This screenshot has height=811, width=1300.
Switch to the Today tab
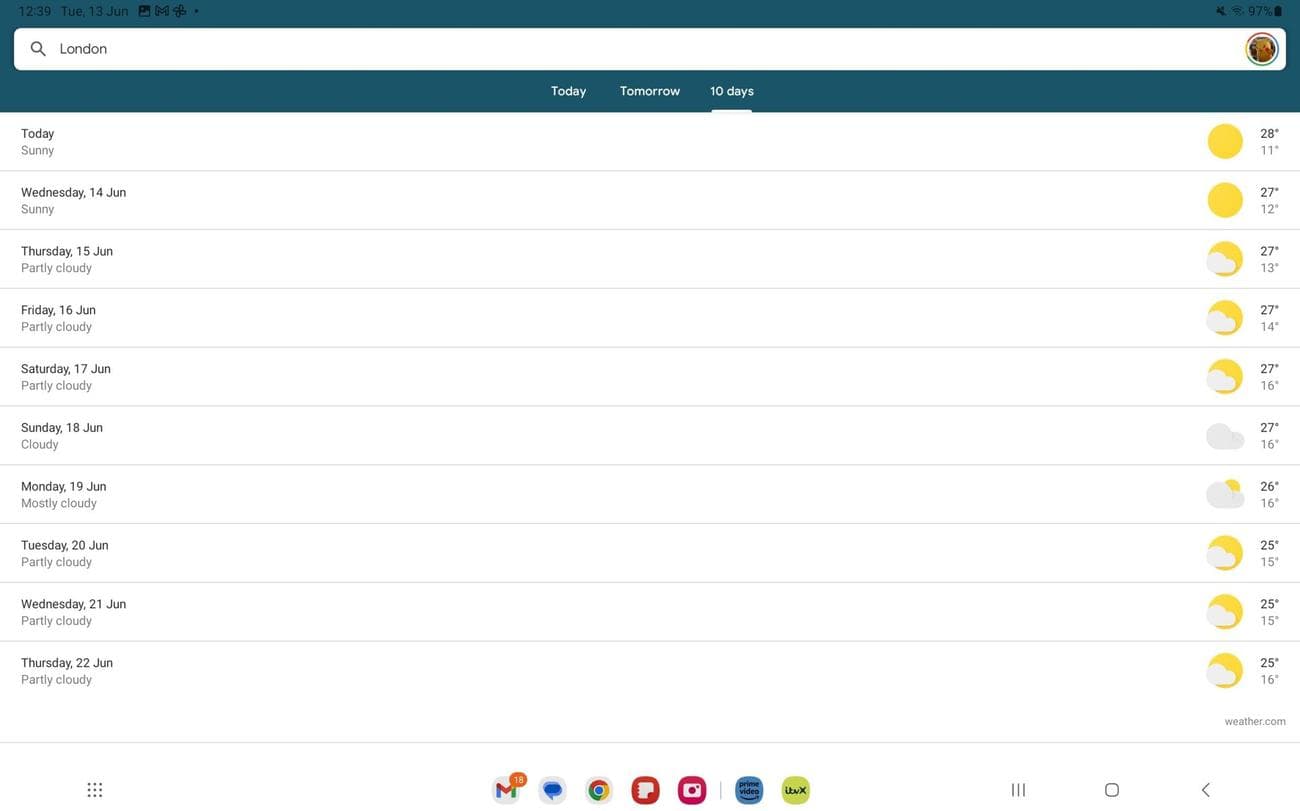click(x=568, y=89)
